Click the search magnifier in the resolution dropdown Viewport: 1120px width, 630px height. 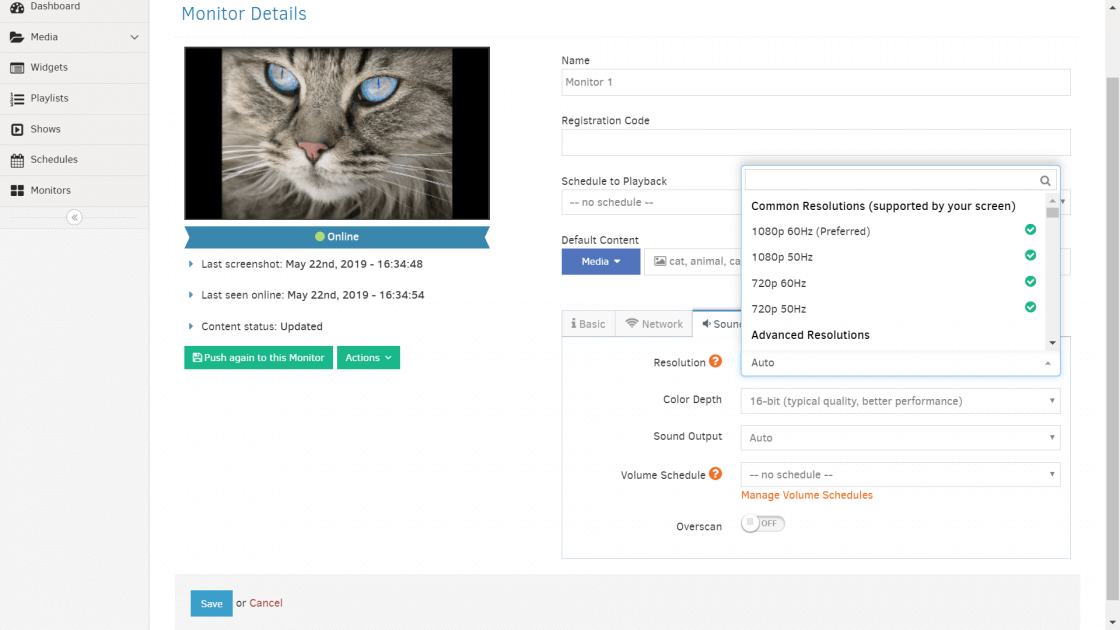pyautogui.click(x=1045, y=179)
